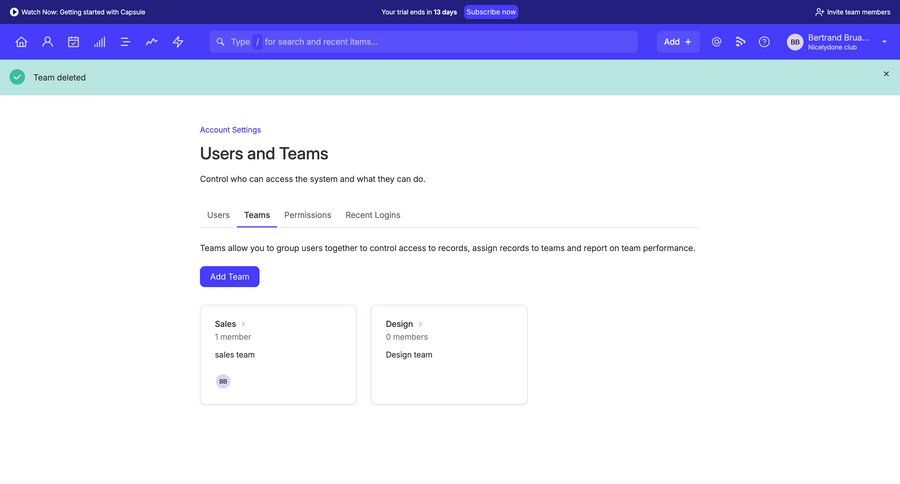Viewport: 900px width, 484px height.
Task: Expand the Design team chevron
Action: [x=420, y=324]
